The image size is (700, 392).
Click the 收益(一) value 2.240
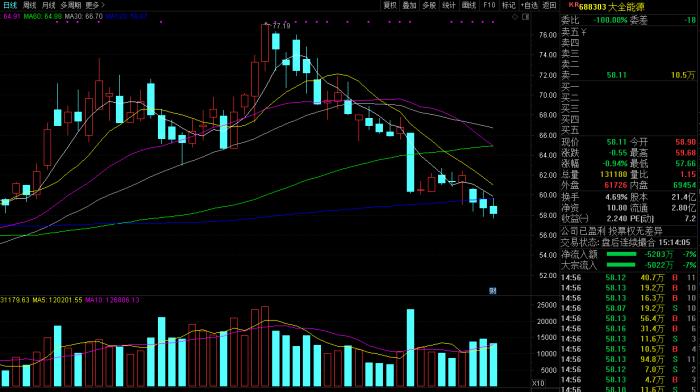point(617,219)
